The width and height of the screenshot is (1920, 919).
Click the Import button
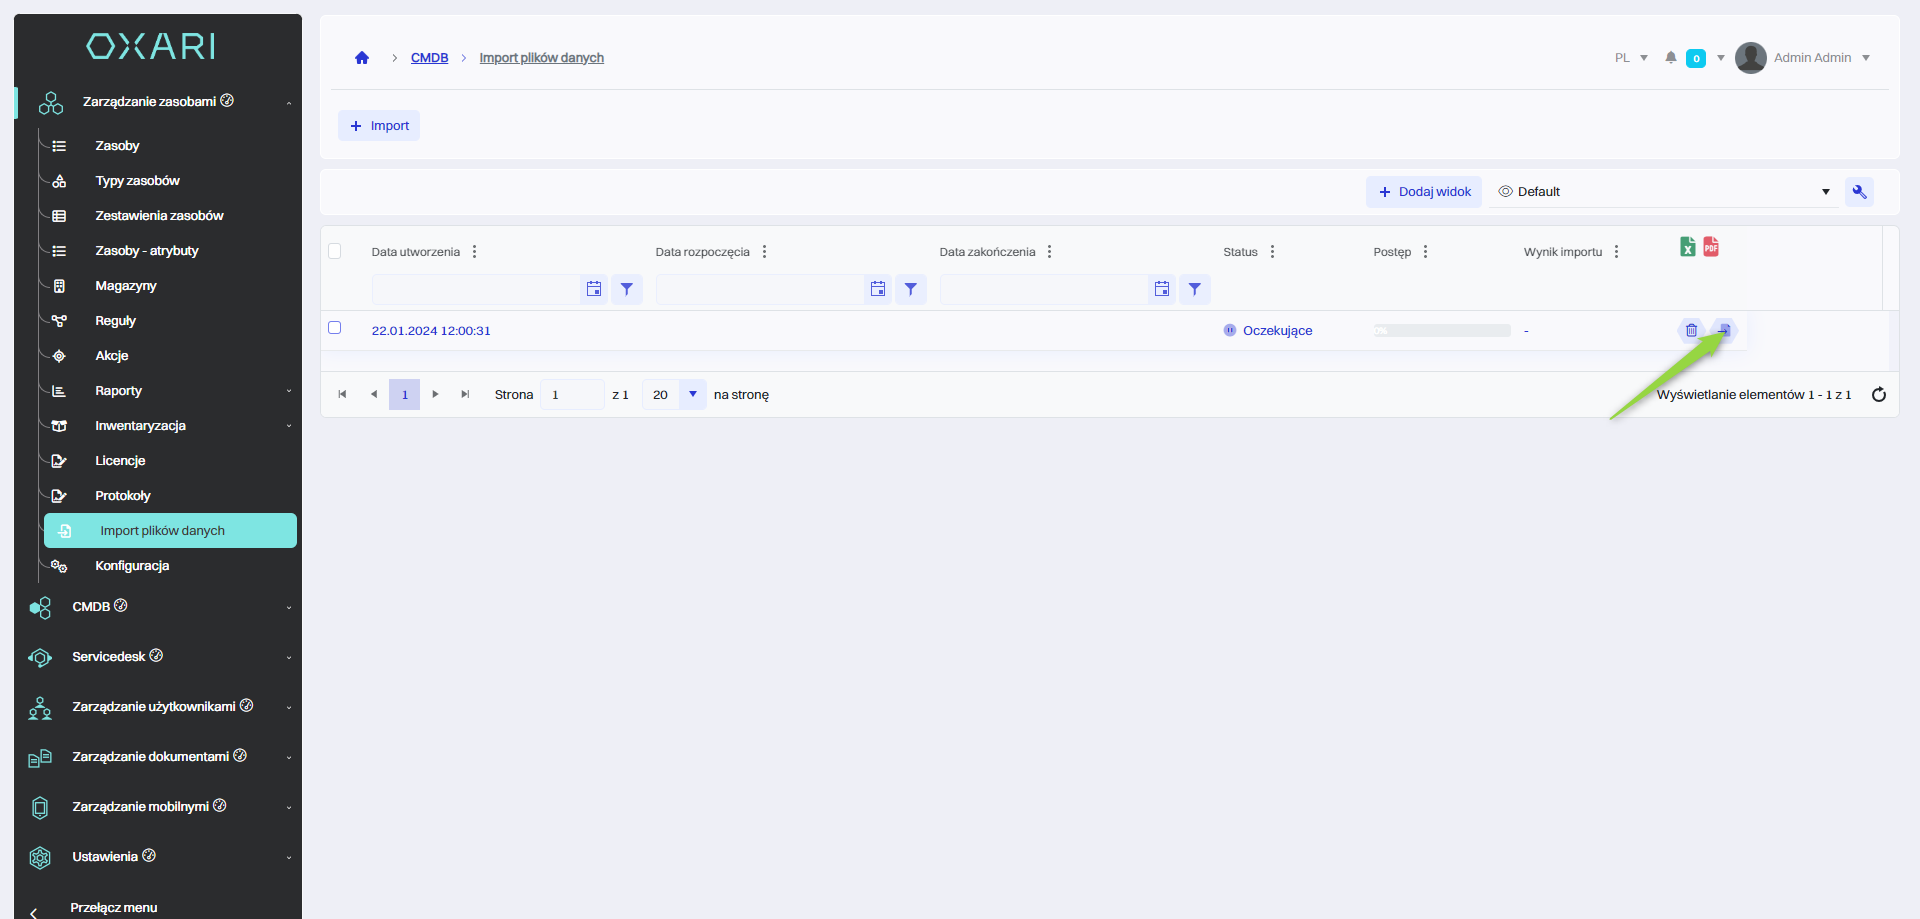click(x=379, y=126)
